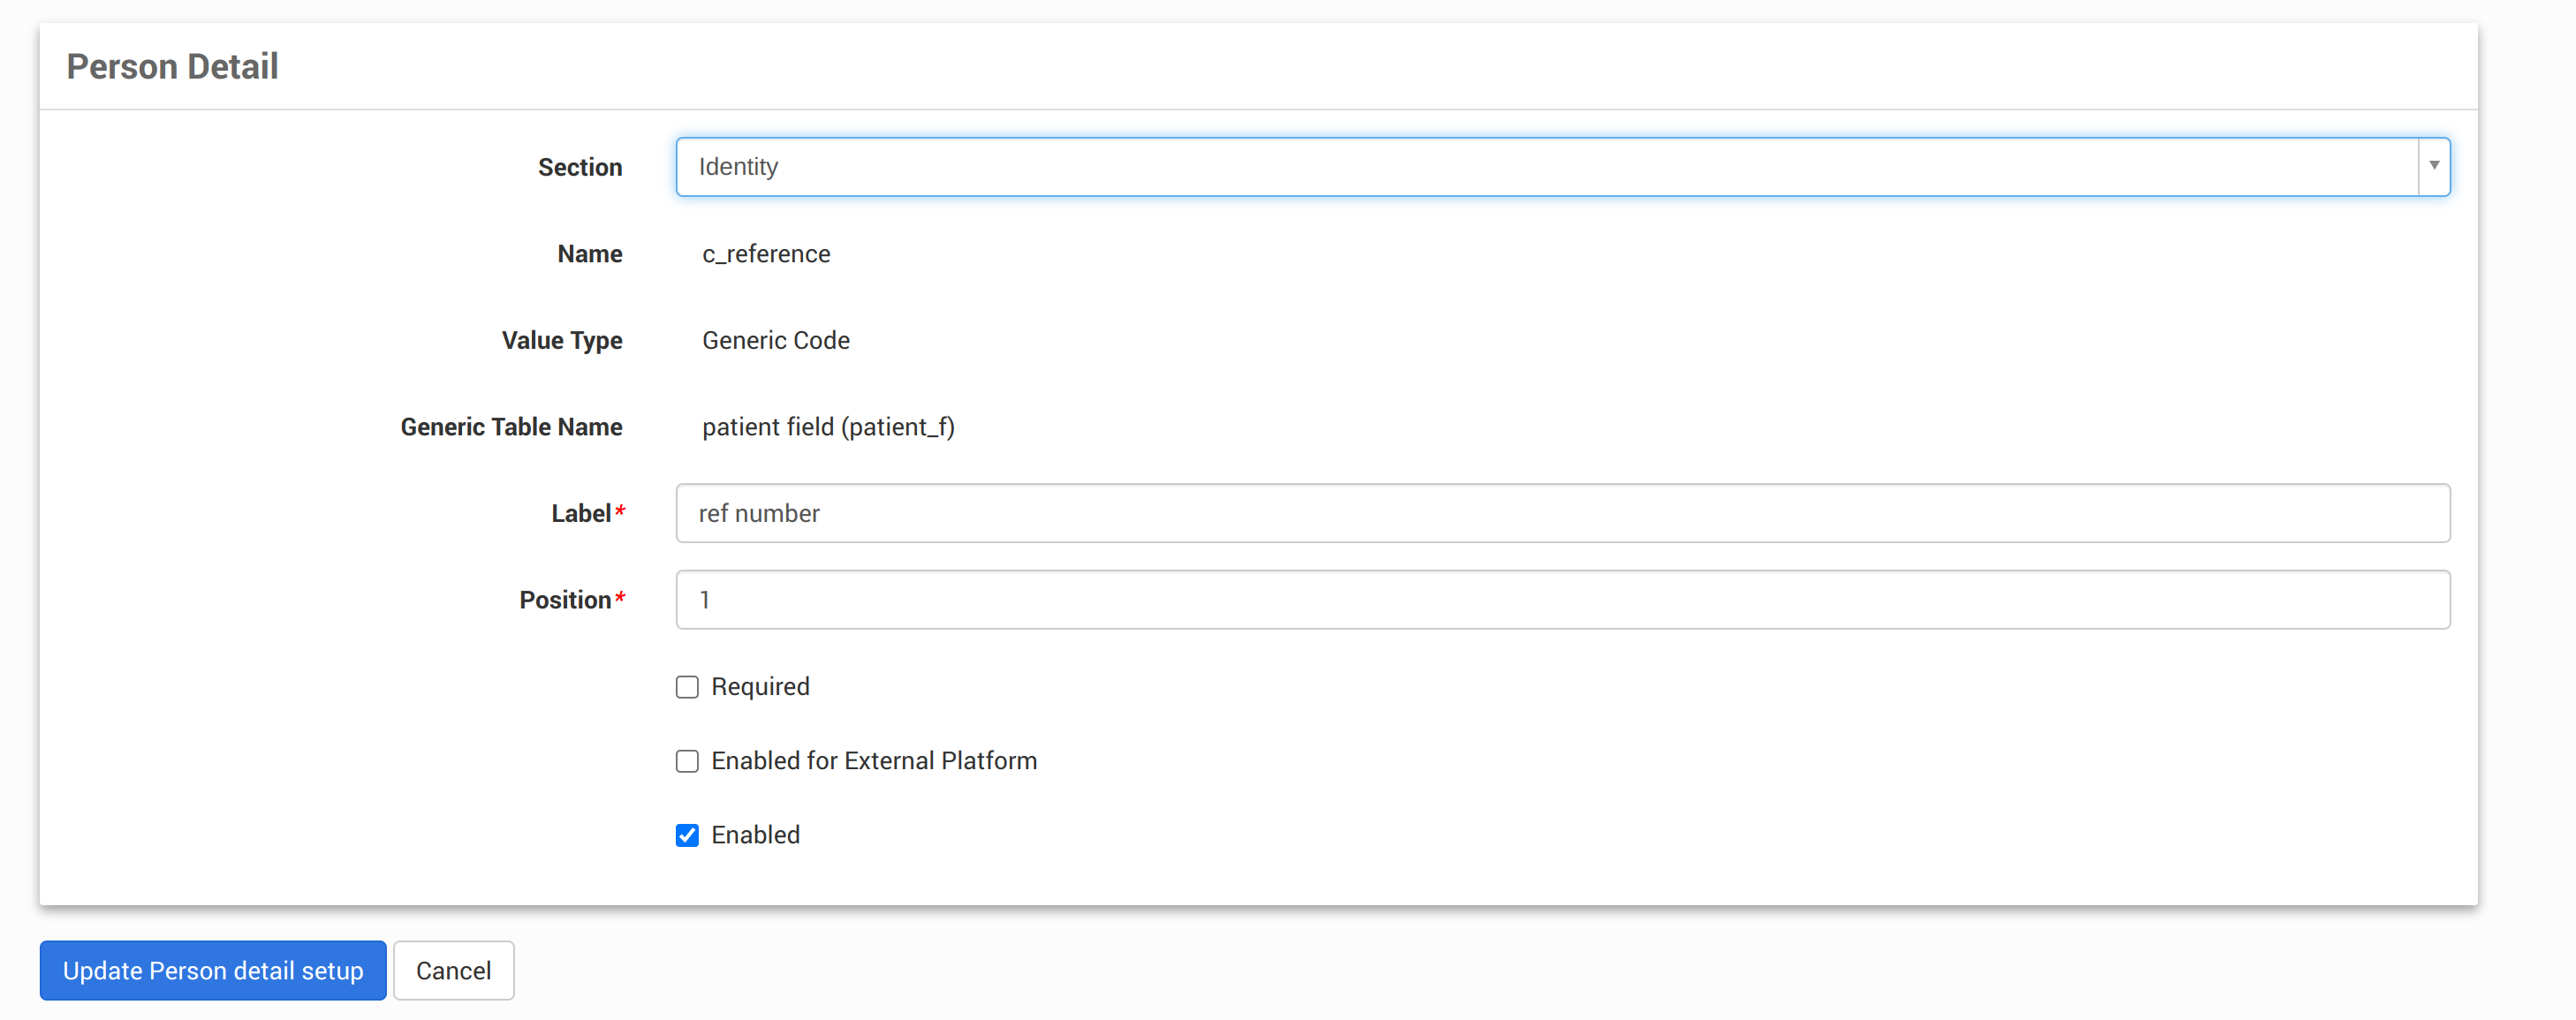This screenshot has width=2576, height=1020.
Task: Enable the External Platform checkbox
Action: pyautogui.click(x=687, y=761)
